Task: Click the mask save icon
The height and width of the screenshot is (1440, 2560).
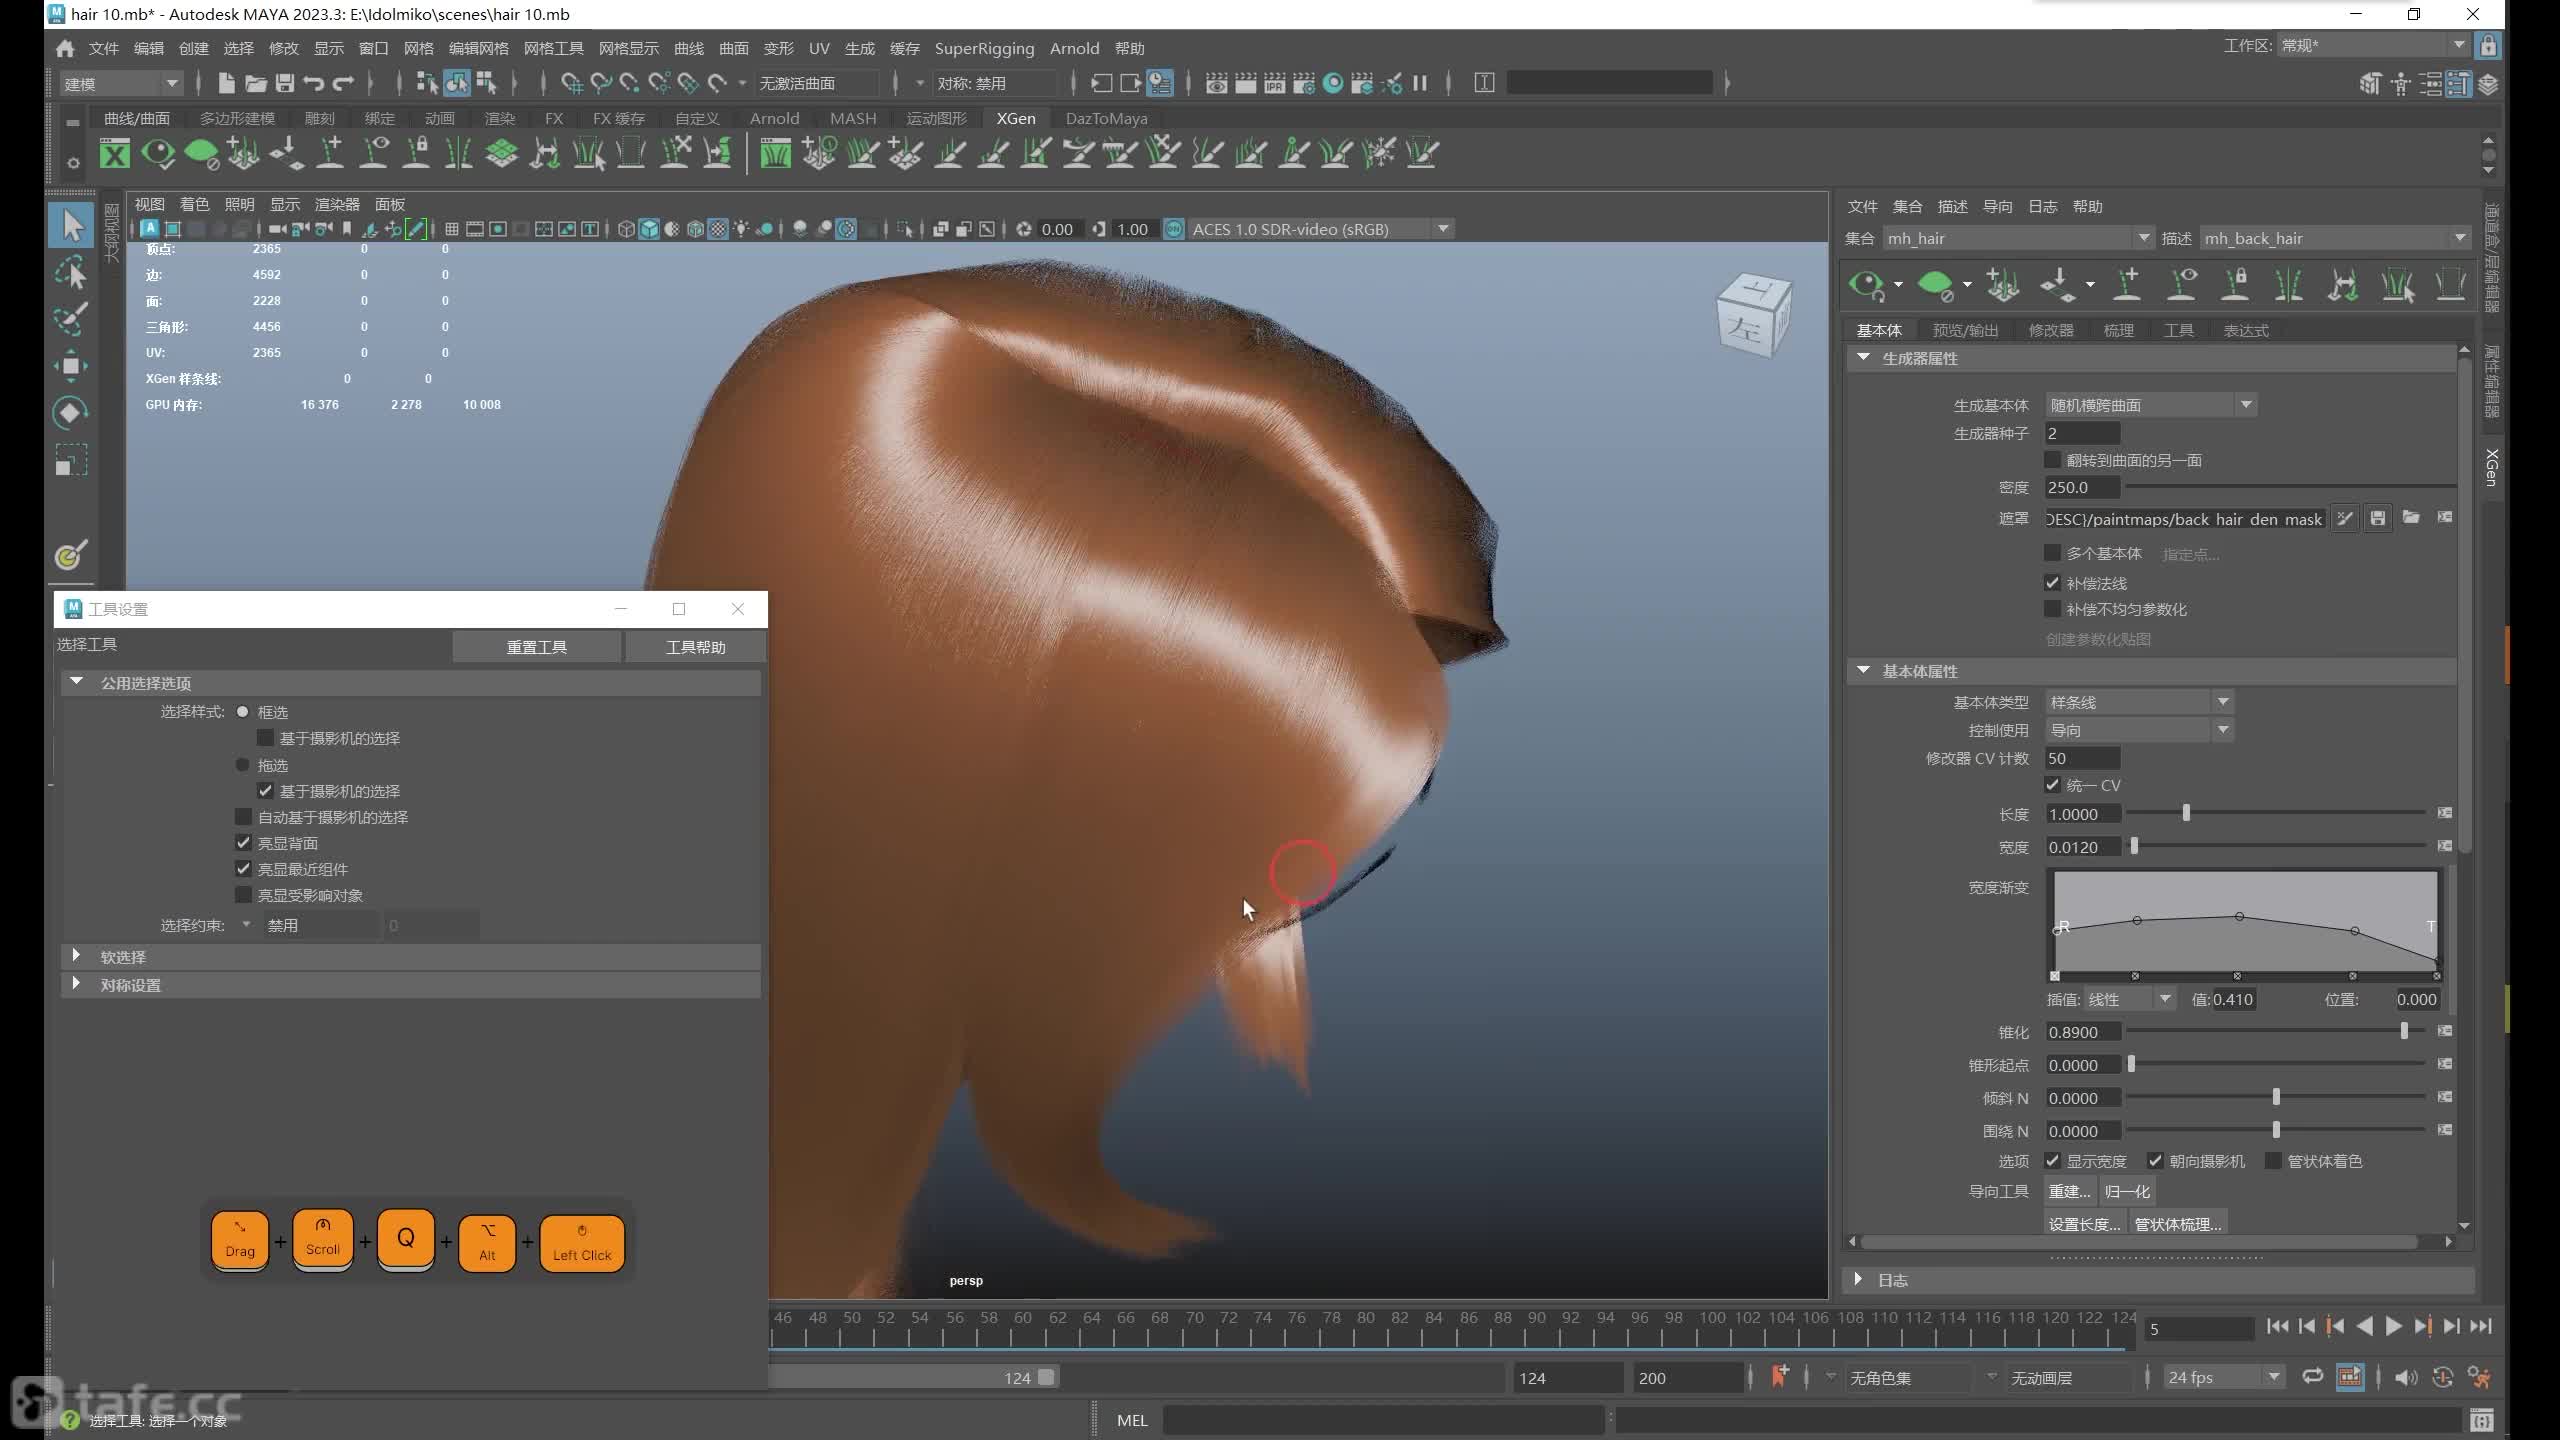Action: click(2378, 518)
